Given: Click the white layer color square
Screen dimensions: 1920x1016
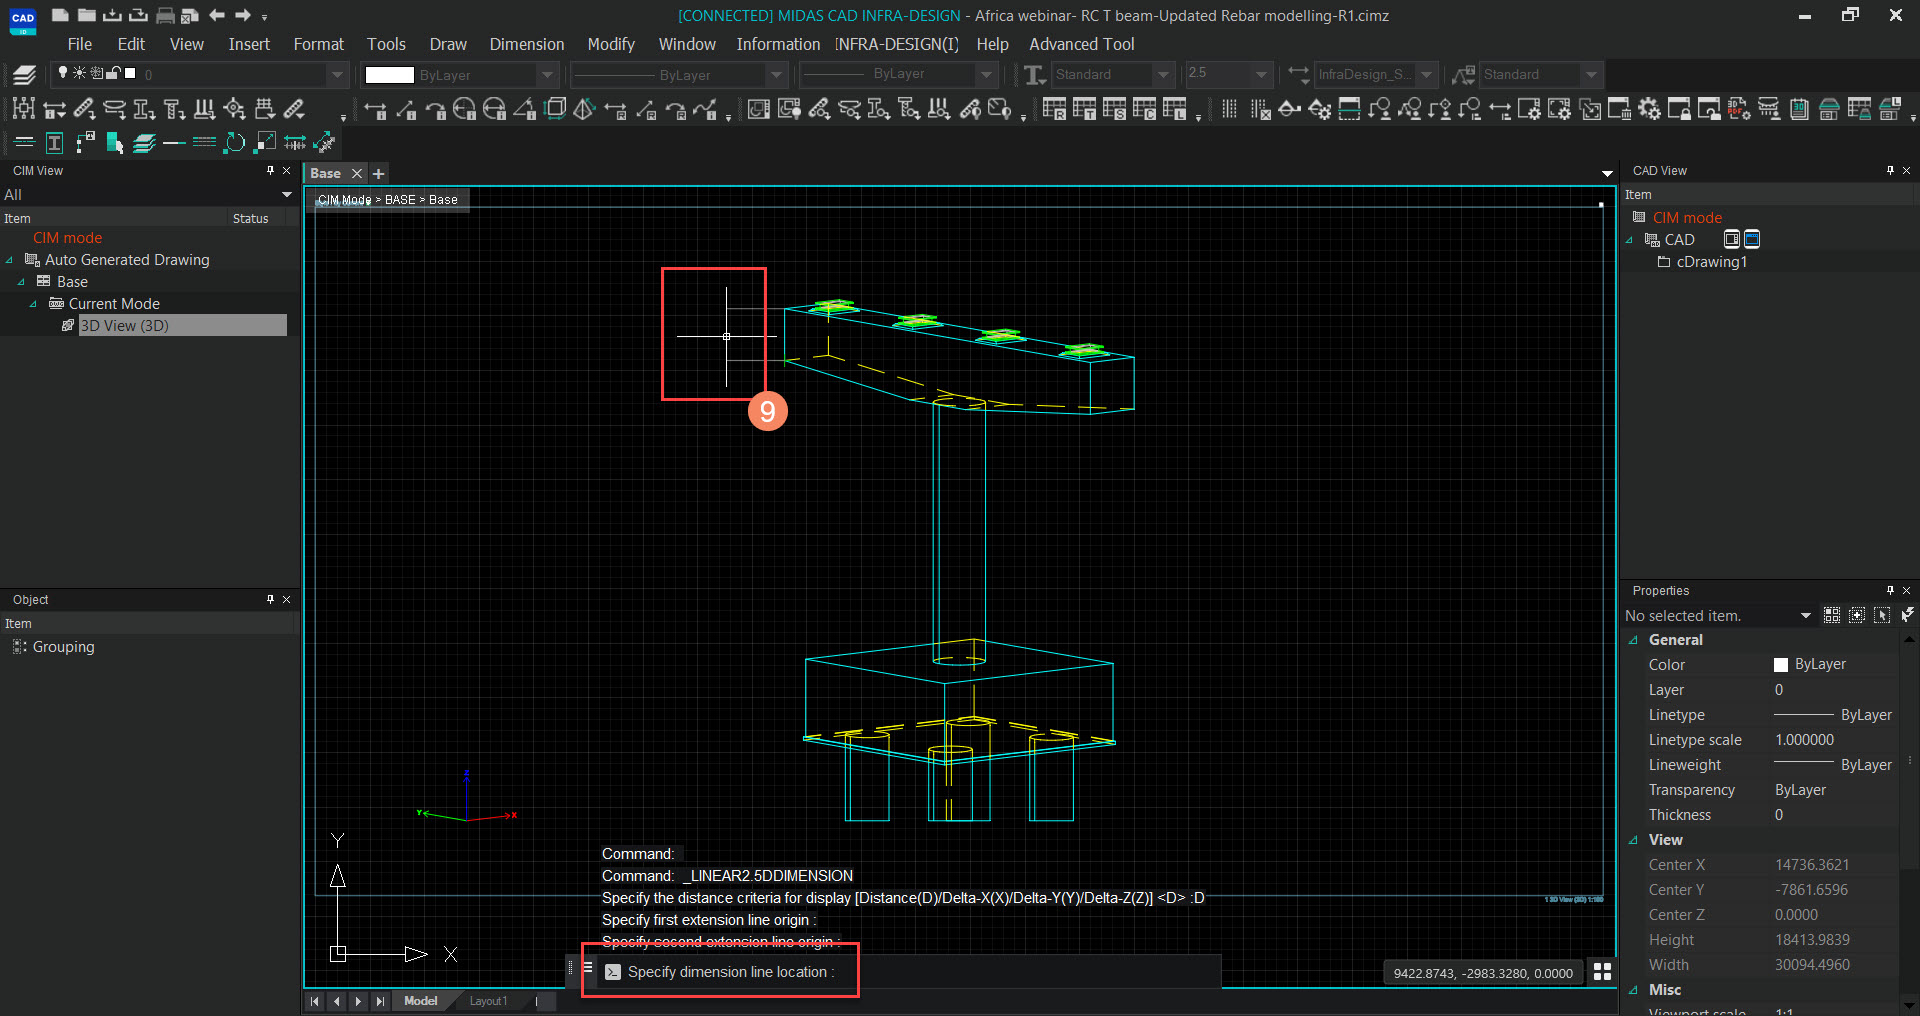Looking at the screenshot, I should pos(130,73).
